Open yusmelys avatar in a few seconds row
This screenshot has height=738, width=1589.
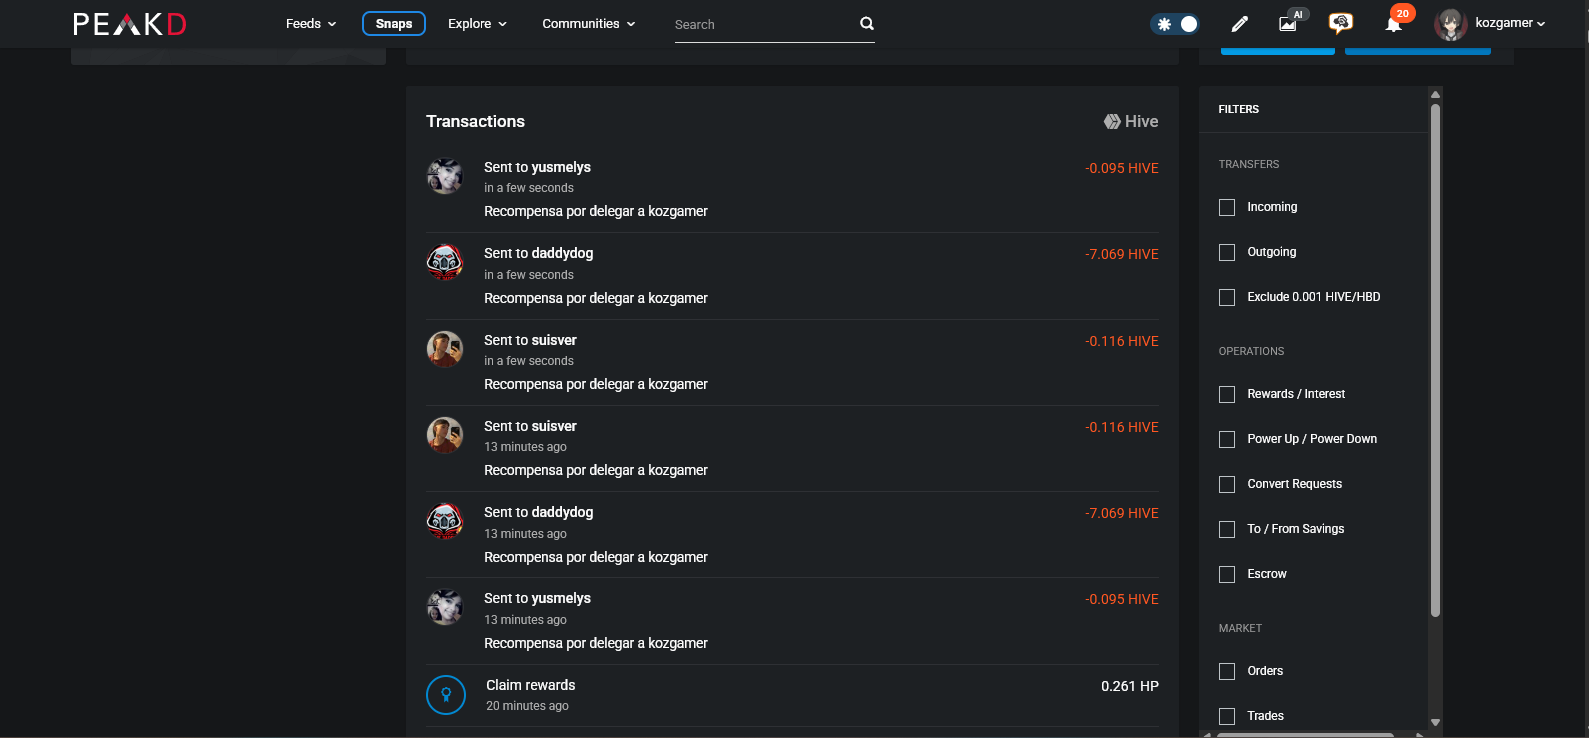point(445,177)
